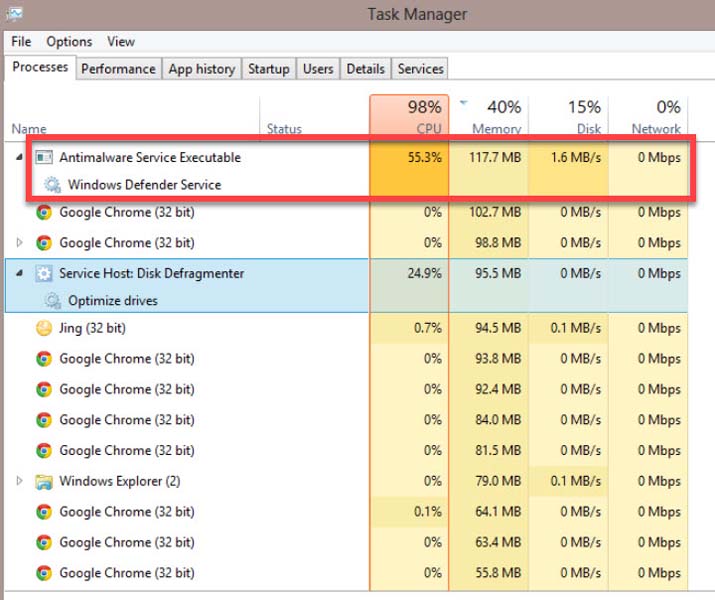715x600 pixels.
Task: Sort by the Name column header
Action: coord(132,117)
